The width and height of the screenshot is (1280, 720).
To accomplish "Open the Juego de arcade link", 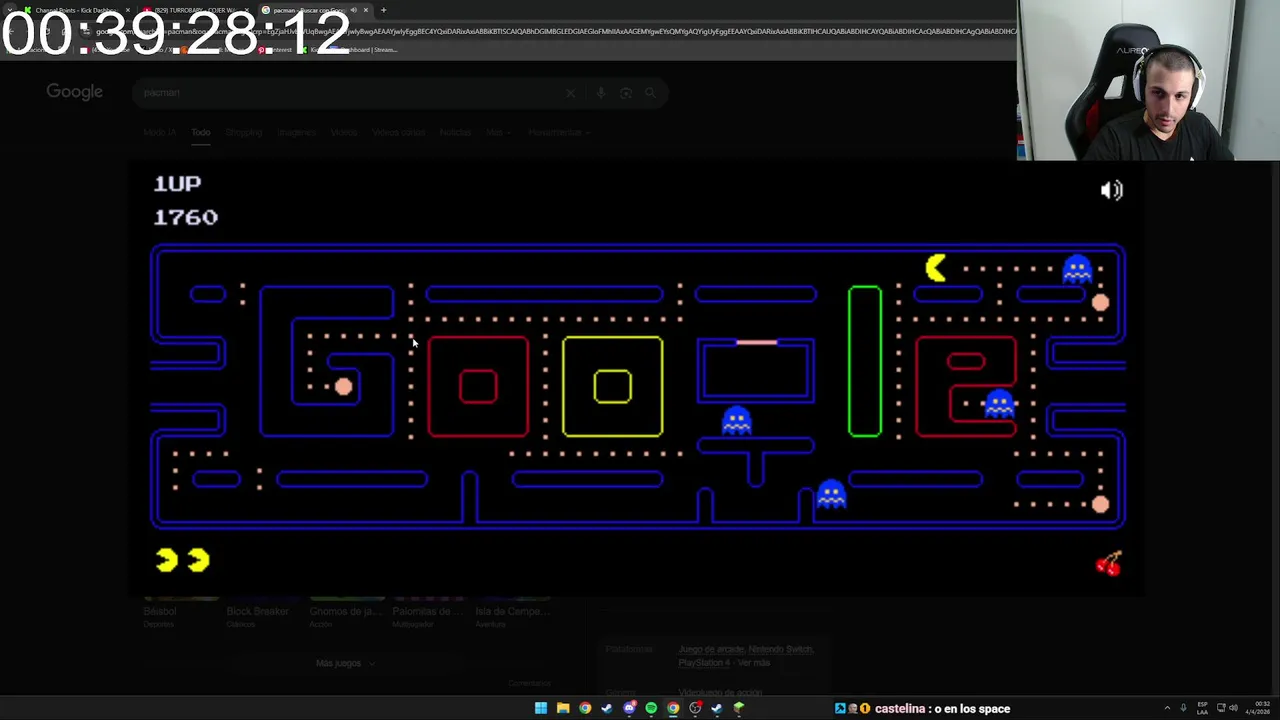I will click(x=713, y=649).
